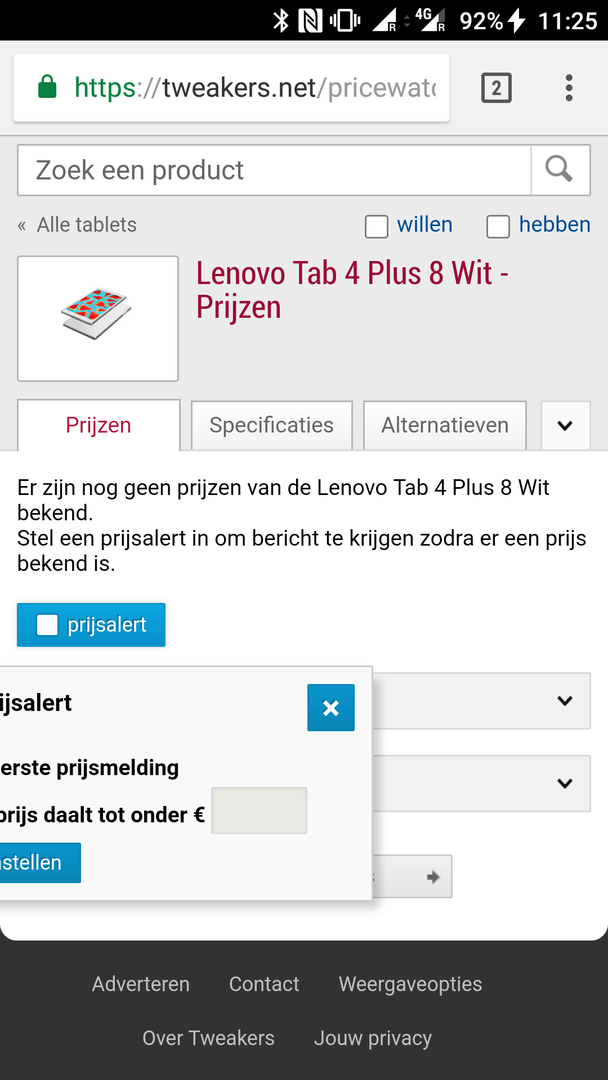Check the 'willen' checkbox
Viewport: 608px width, 1080px height.
(x=377, y=227)
